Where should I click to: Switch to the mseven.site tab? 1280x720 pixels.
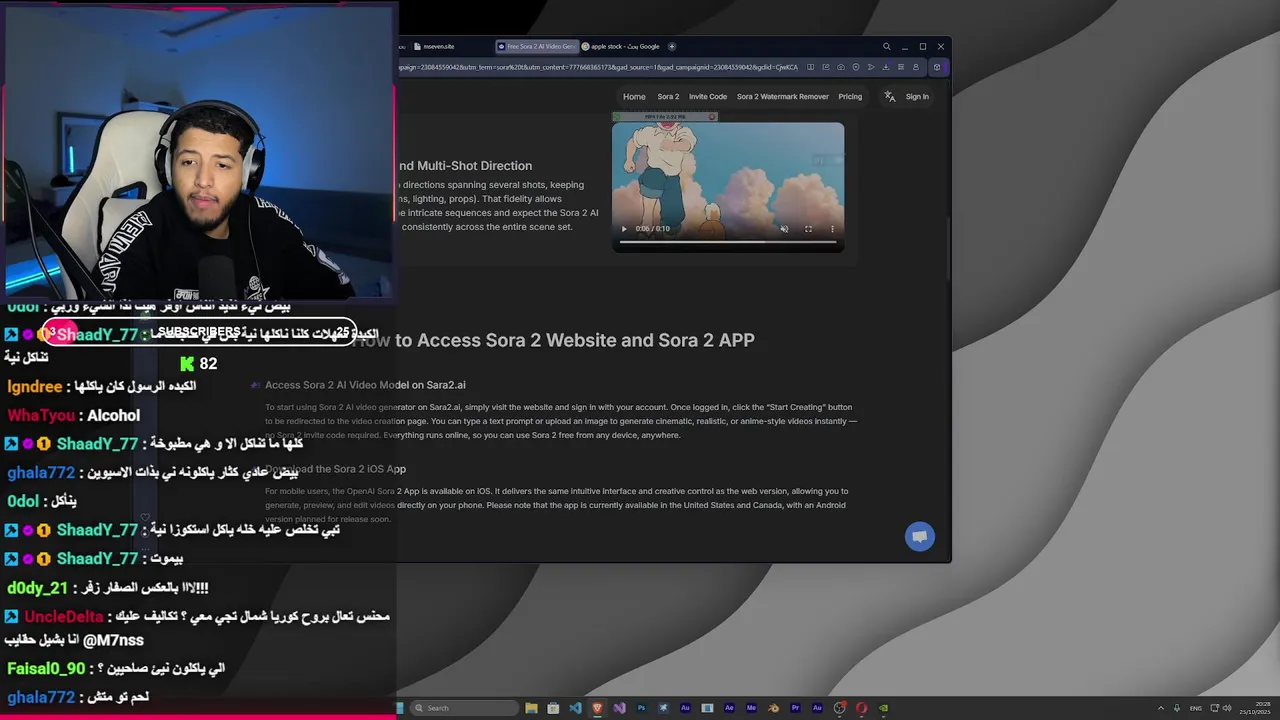pos(433,46)
